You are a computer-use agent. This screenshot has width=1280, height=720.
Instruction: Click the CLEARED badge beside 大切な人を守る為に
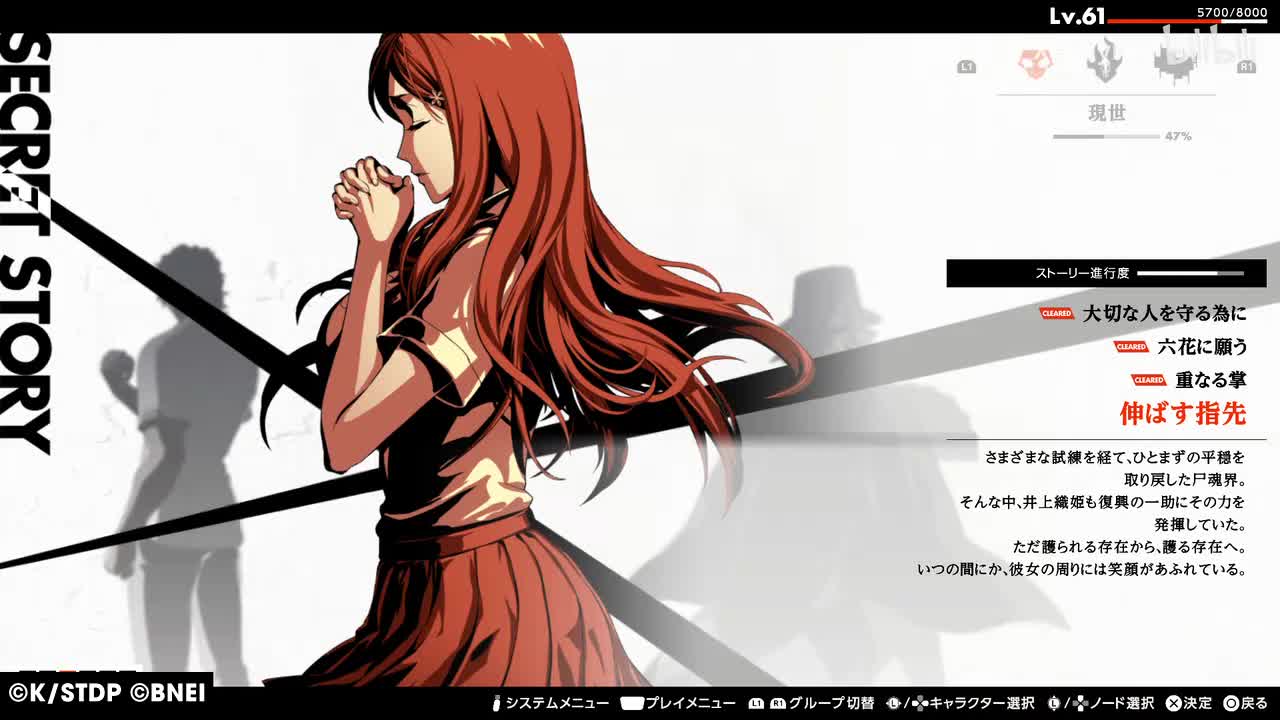coord(1057,314)
